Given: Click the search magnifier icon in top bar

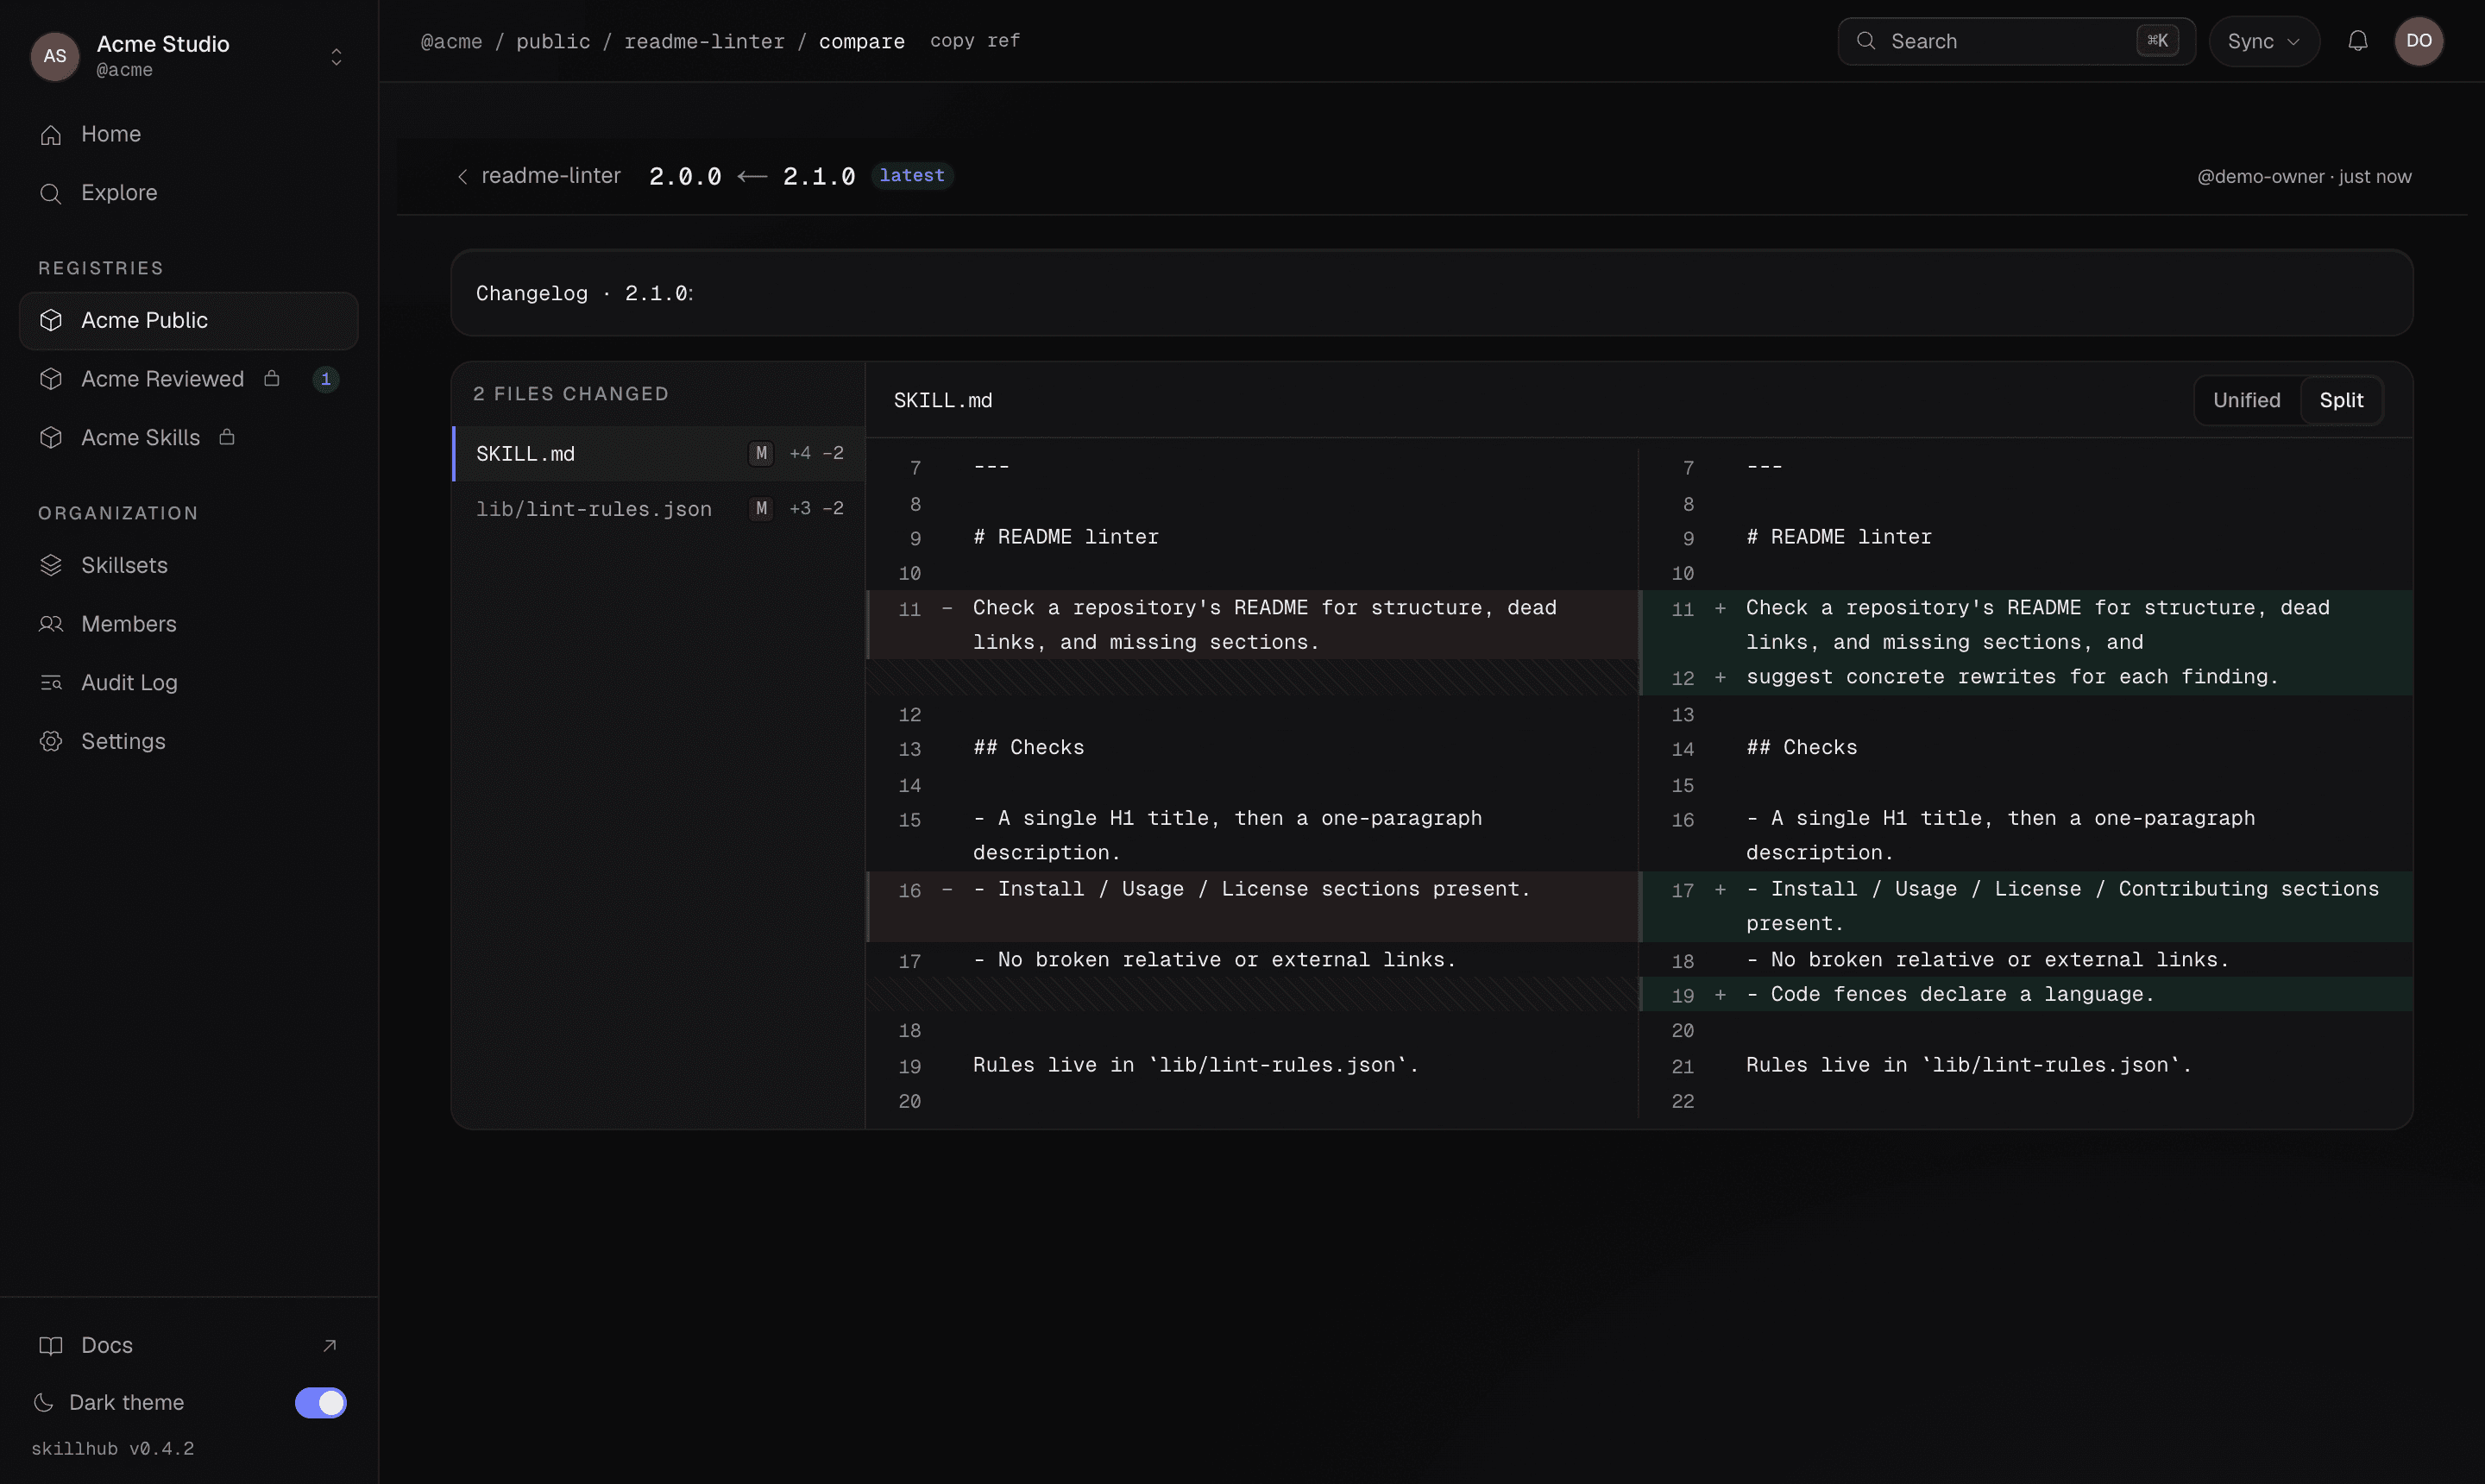Looking at the screenshot, I should [x=1865, y=41].
